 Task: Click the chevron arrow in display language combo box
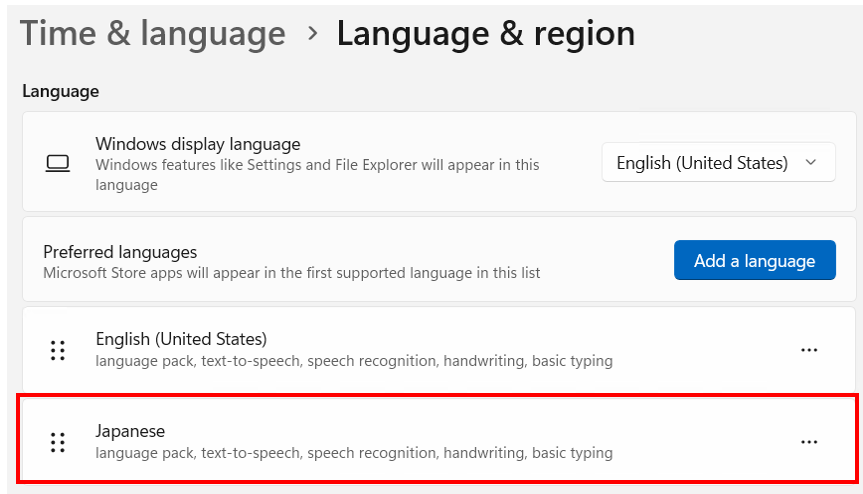point(811,162)
